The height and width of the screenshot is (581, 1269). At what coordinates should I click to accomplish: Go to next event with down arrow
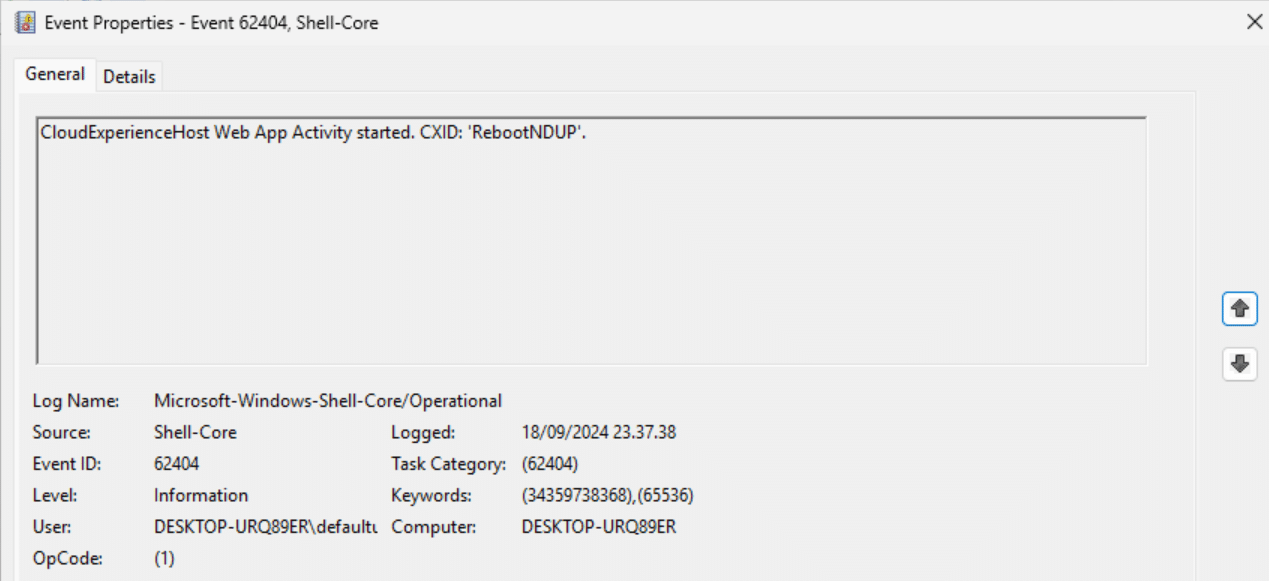[1240, 364]
